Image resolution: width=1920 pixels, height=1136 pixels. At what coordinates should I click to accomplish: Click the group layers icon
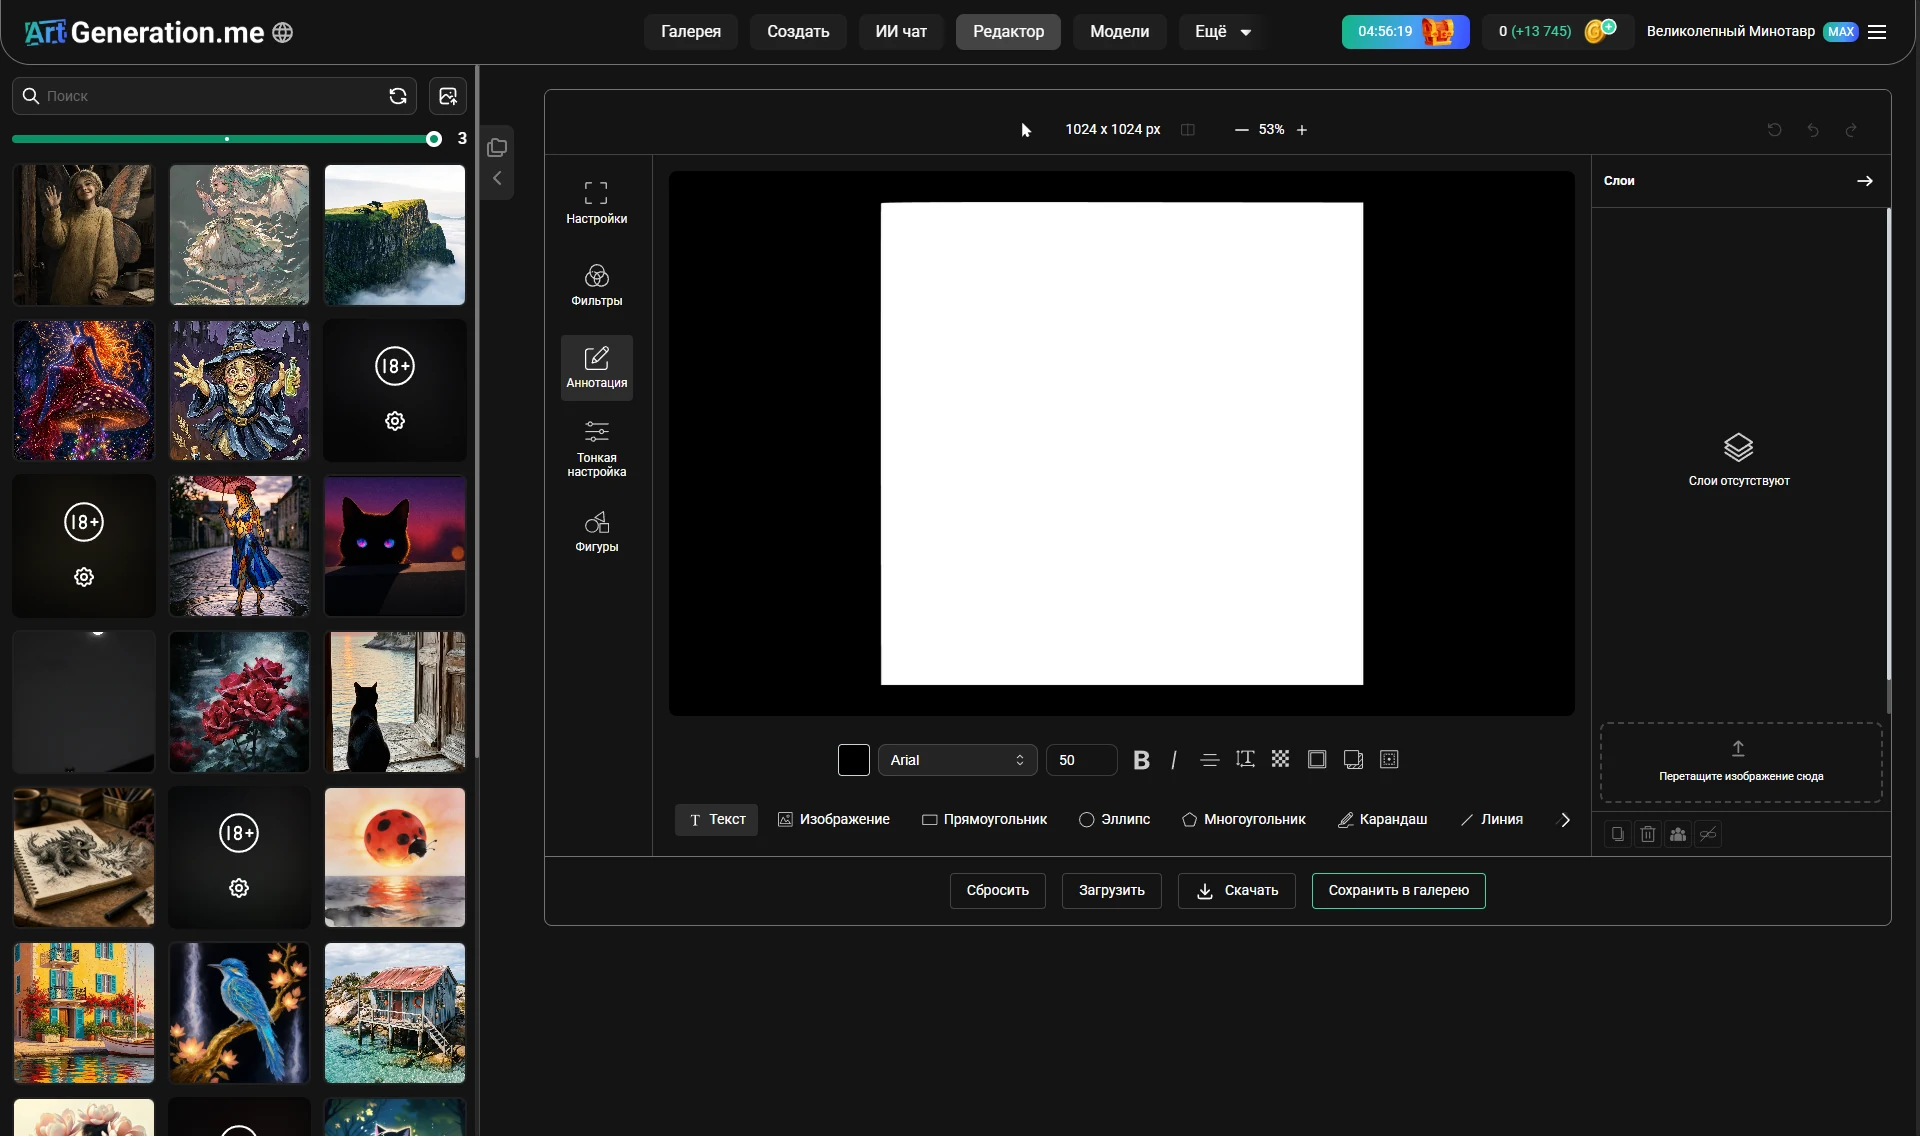click(1678, 834)
